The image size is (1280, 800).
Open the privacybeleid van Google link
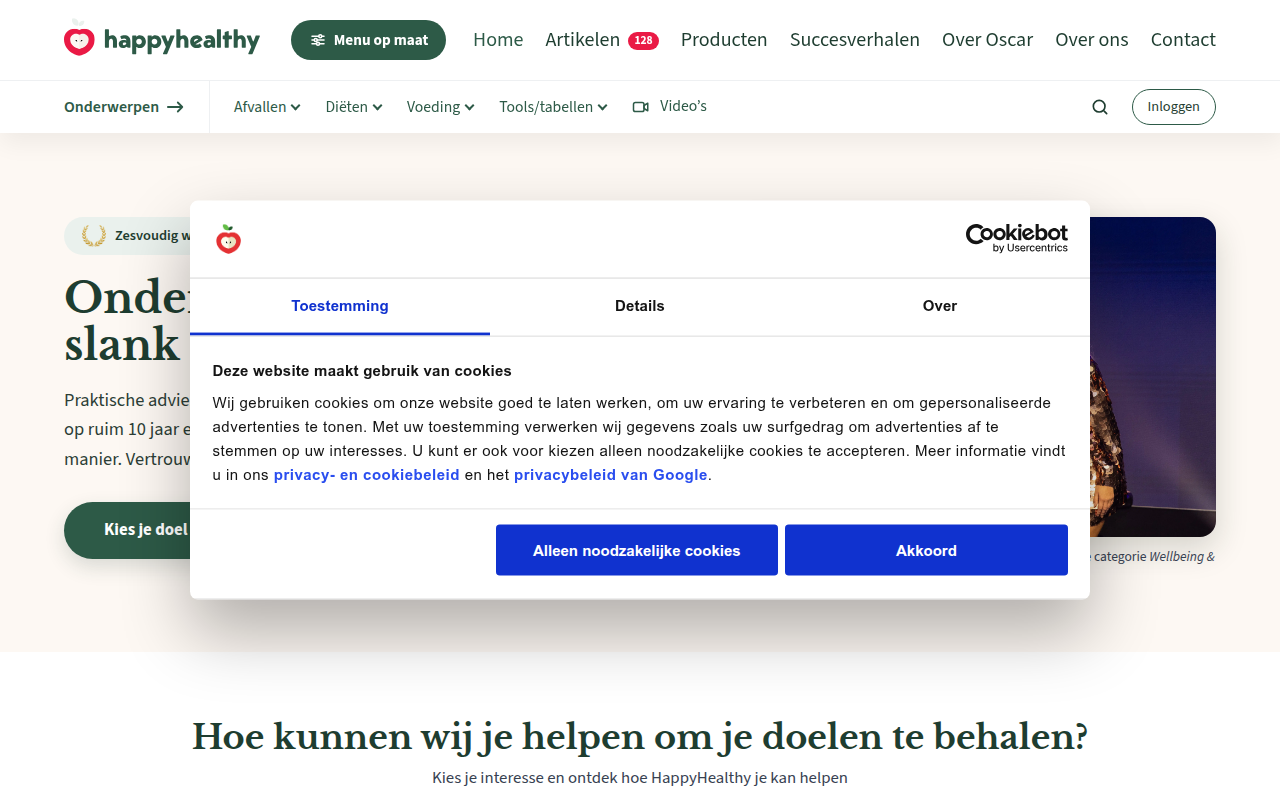pos(611,475)
